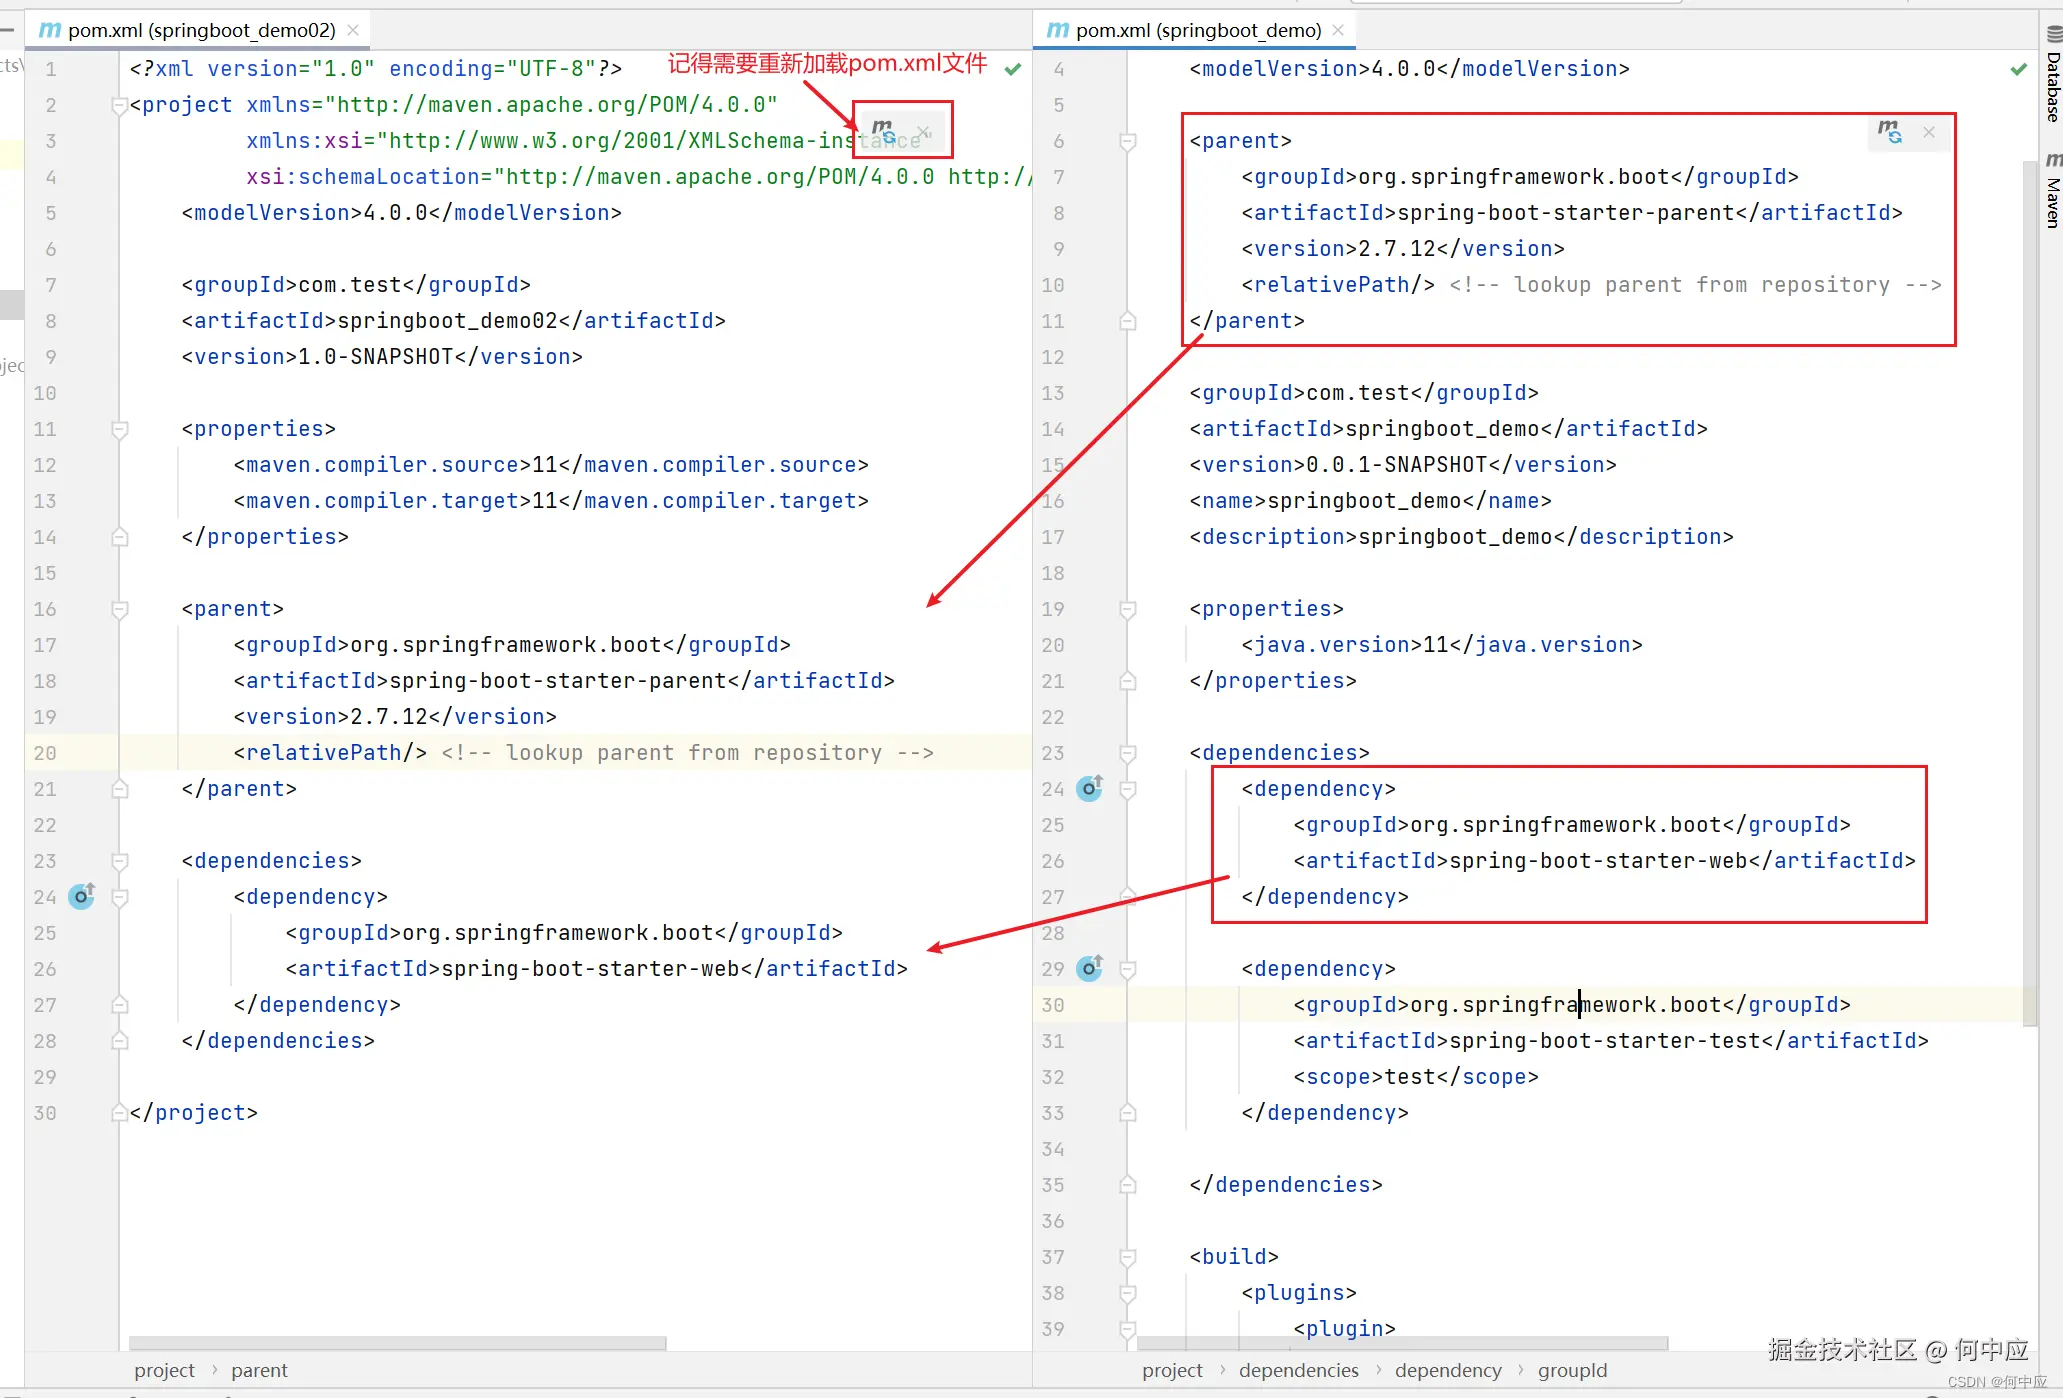This screenshot has height=1398, width=2063.
Task: Click green inspection checkmark in right editor
Action: pyautogui.click(x=2018, y=69)
